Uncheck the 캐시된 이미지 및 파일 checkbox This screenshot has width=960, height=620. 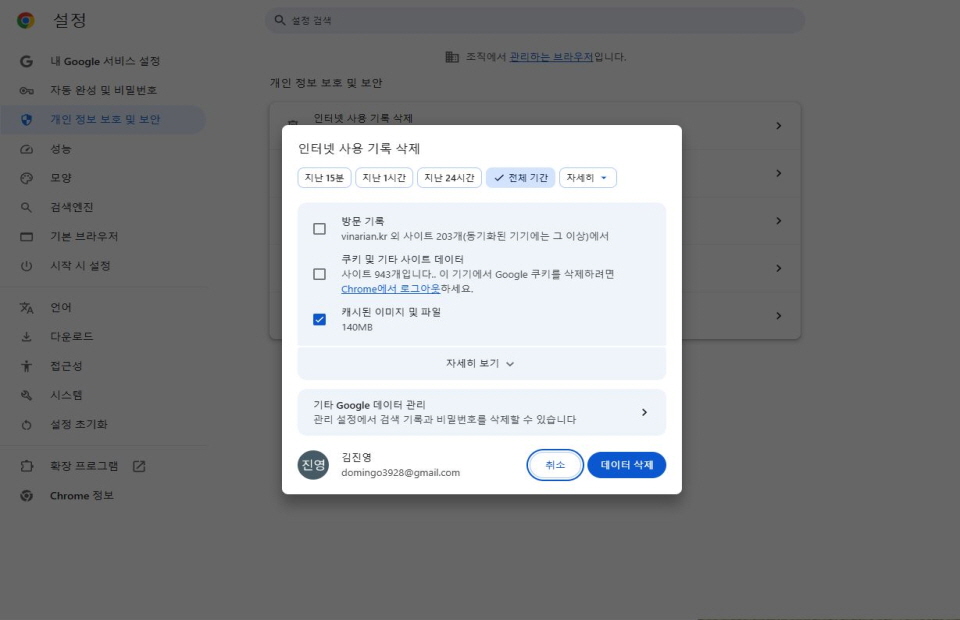(319, 319)
